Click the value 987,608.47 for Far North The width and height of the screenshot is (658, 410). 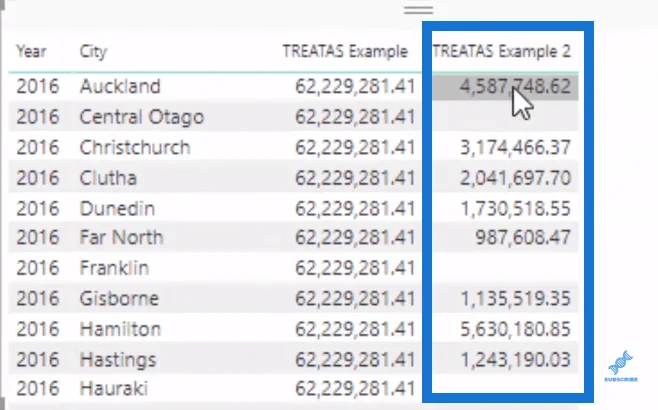(523, 238)
